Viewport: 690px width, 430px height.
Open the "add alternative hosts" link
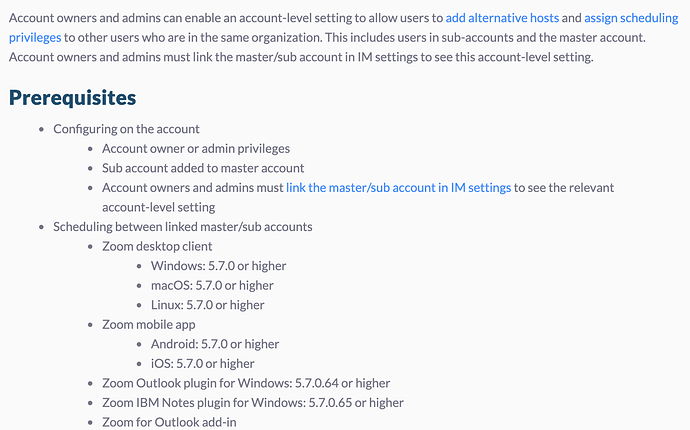coord(502,18)
